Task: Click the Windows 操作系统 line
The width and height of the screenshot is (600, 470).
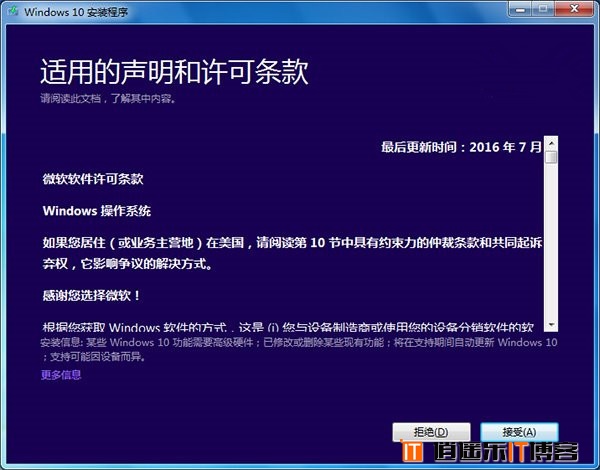Action: tap(97, 211)
